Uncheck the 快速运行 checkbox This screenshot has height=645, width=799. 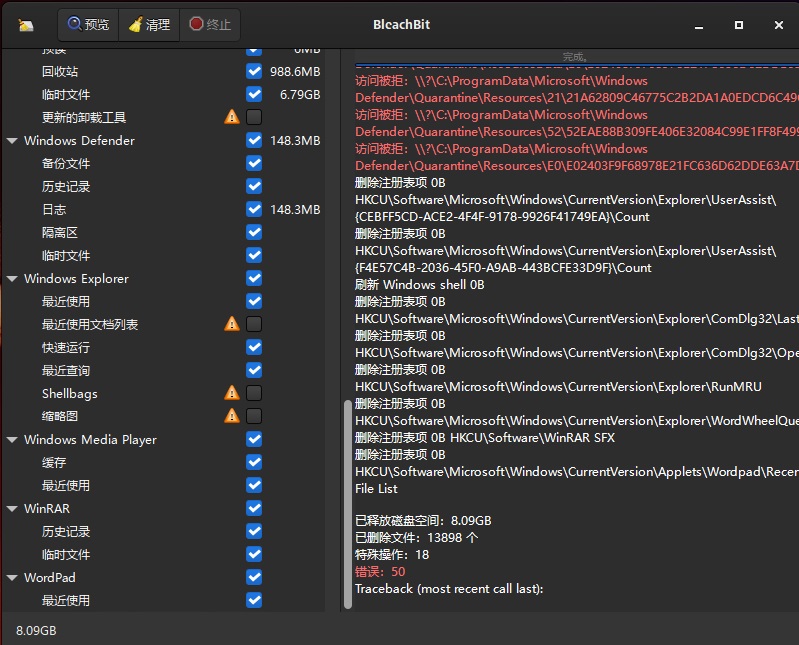point(254,347)
